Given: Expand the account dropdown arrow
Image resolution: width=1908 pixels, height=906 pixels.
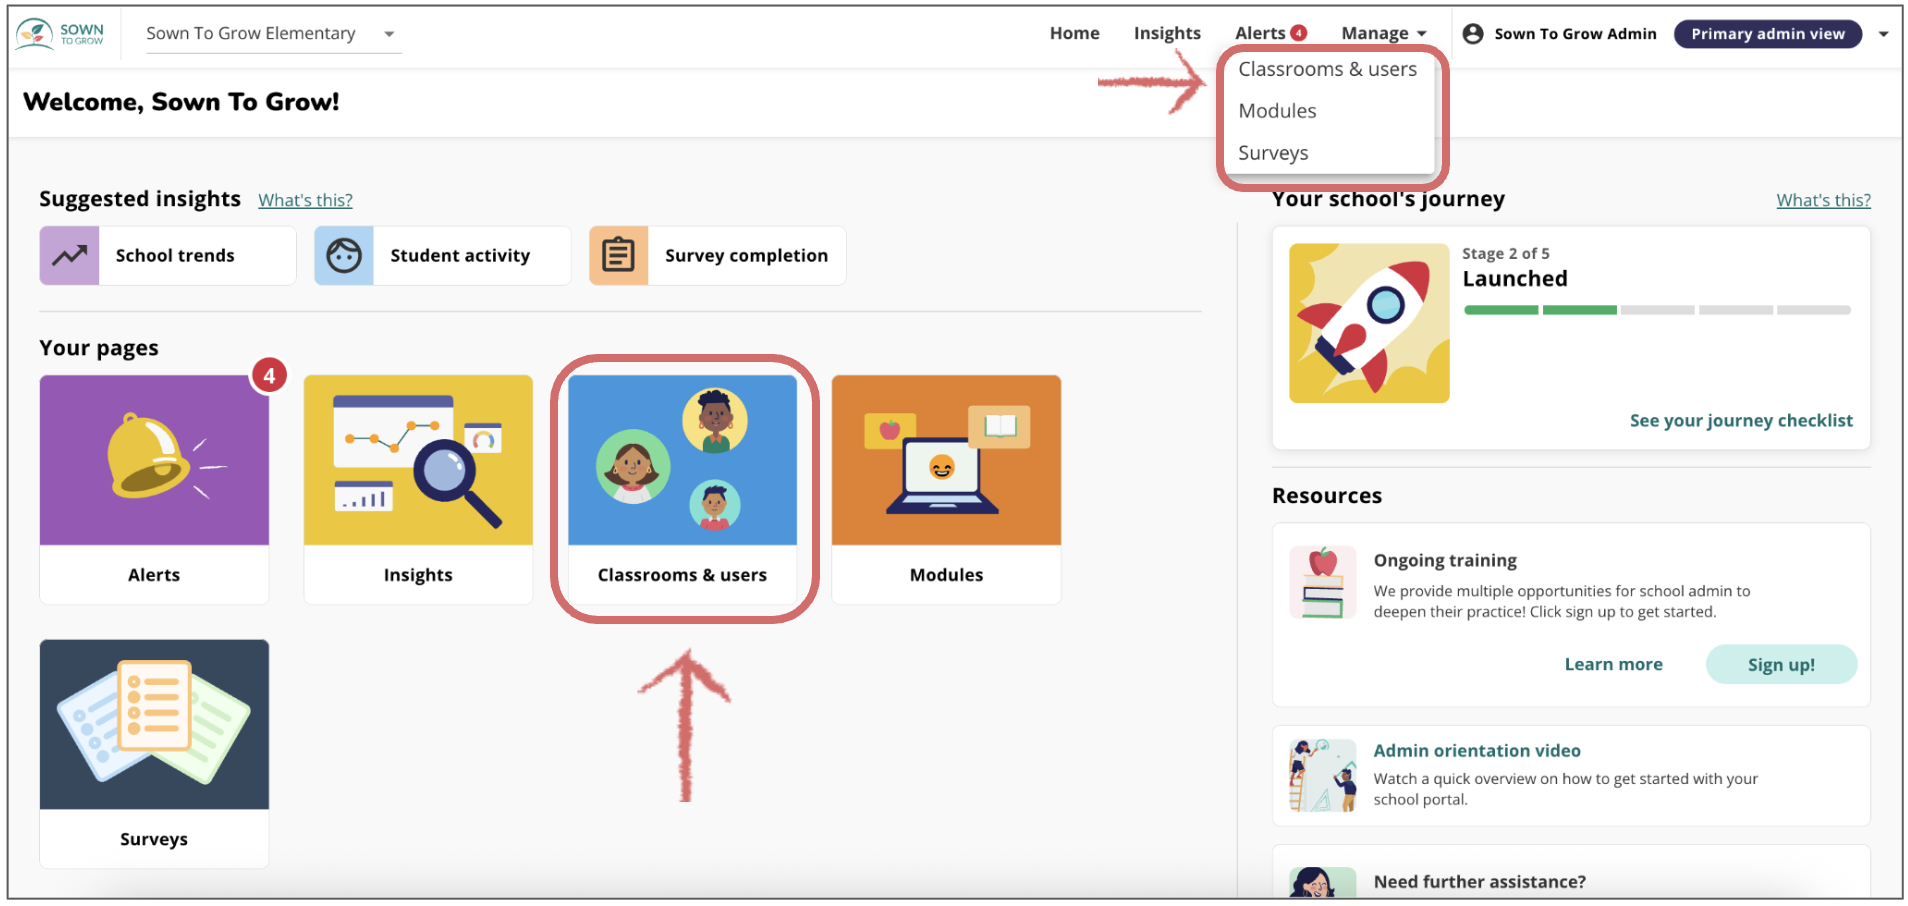Looking at the screenshot, I should point(1883,34).
